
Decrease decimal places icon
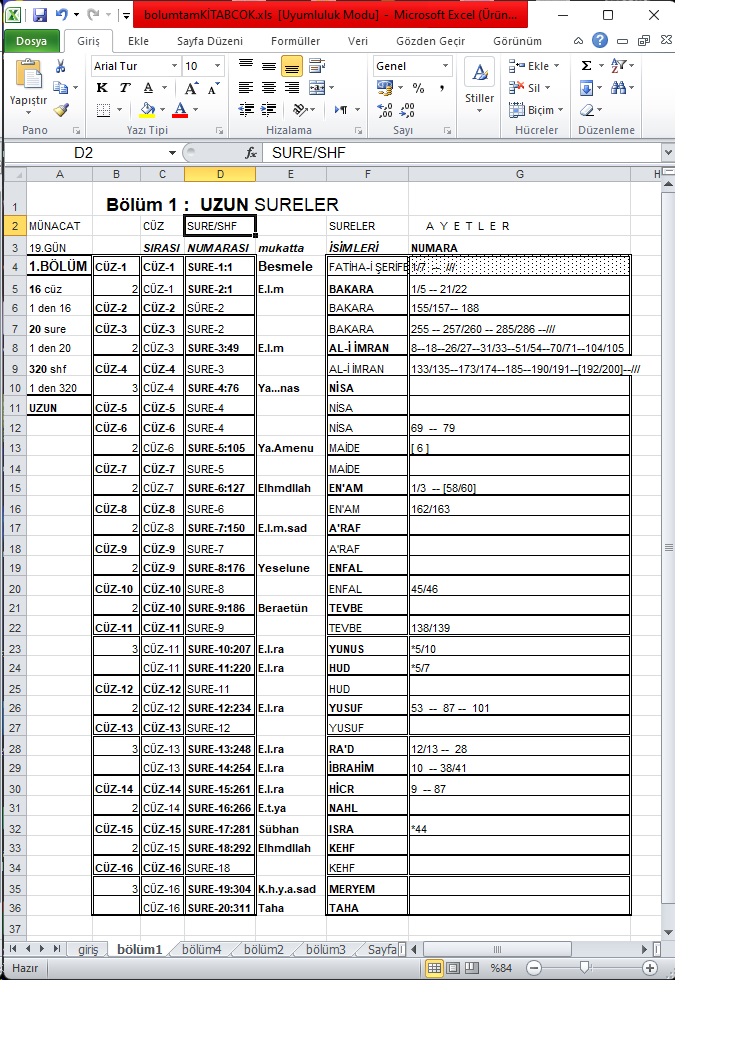[x=407, y=110]
